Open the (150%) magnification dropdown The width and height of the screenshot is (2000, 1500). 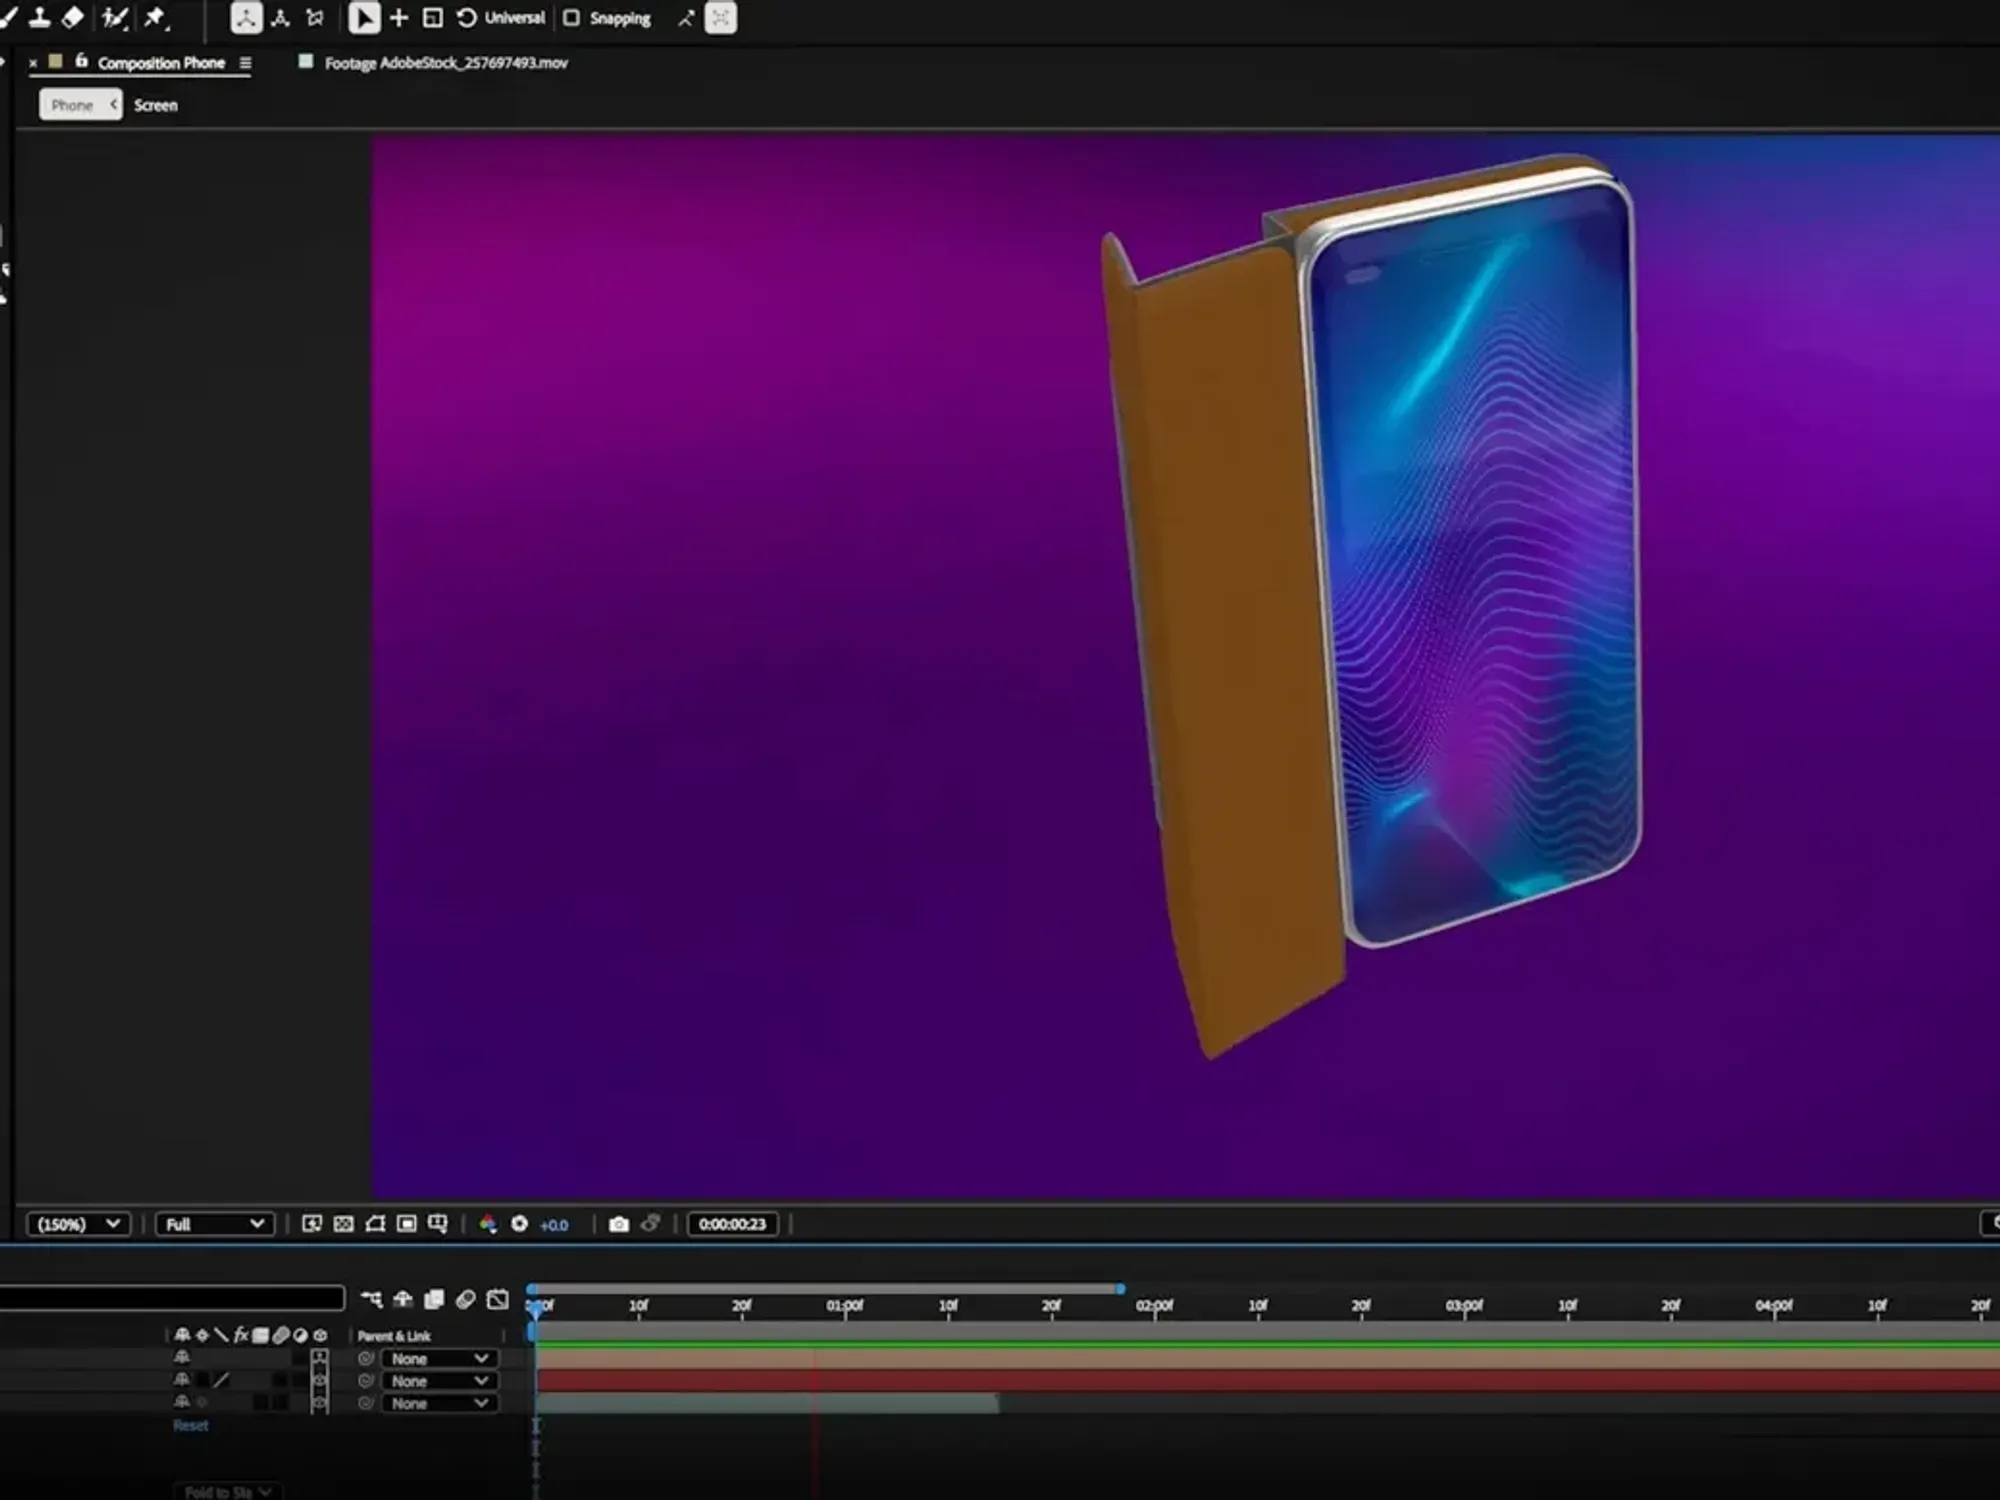point(78,1224)
